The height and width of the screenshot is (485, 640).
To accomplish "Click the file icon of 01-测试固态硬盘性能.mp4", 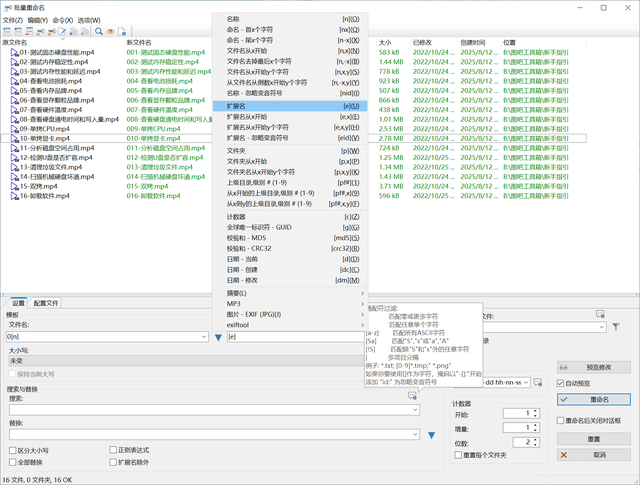I will 14,52.
